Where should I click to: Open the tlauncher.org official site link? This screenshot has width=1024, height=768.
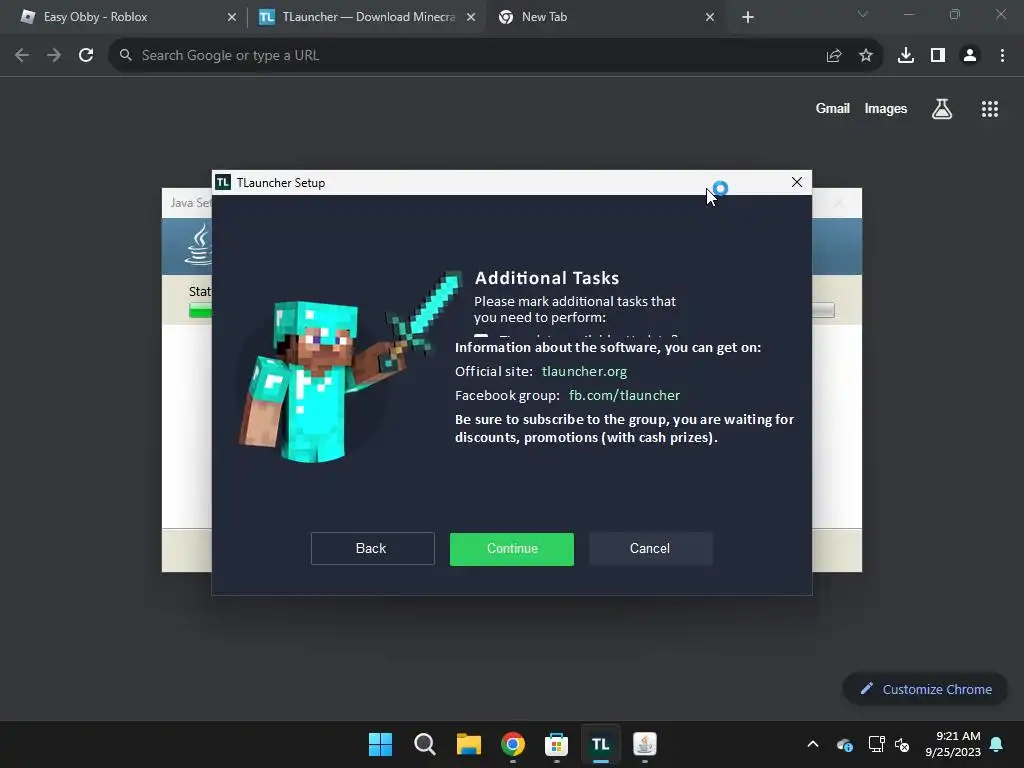584,372
